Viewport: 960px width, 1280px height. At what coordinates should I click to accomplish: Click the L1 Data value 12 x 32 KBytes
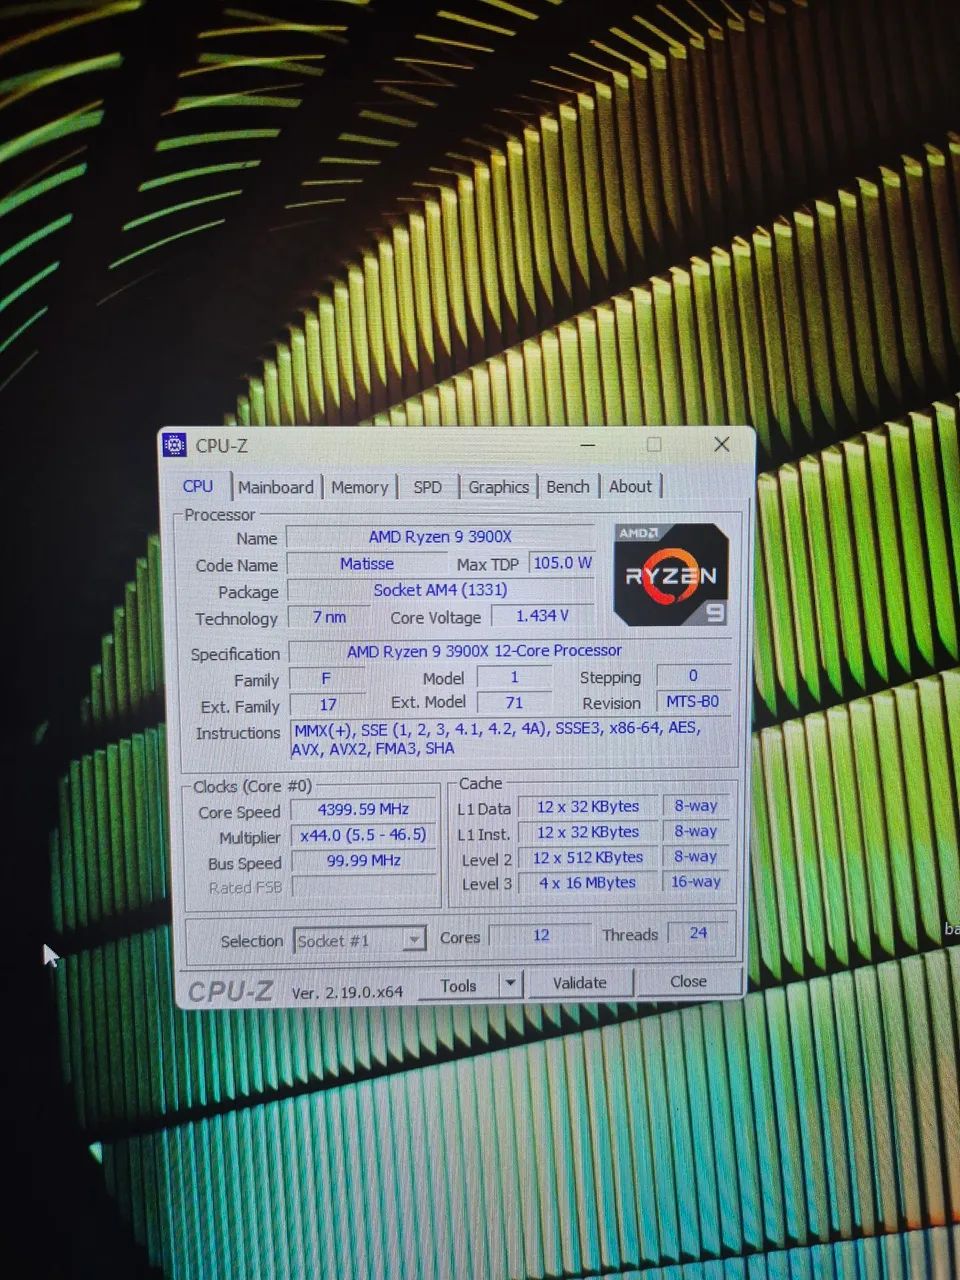coord(588,807)
